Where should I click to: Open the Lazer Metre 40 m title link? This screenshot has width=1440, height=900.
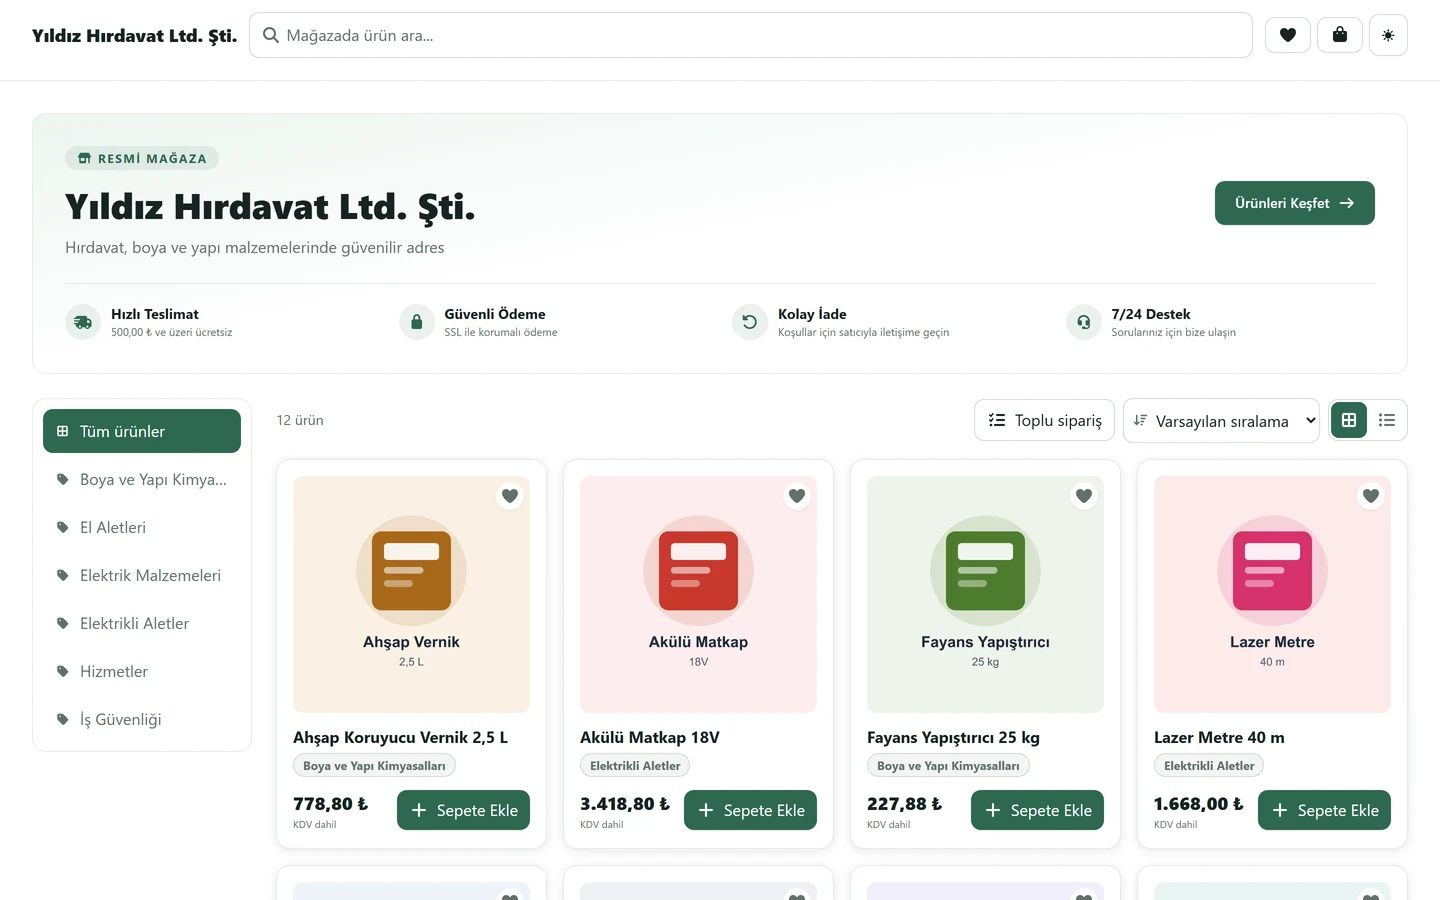[1219, 737]
